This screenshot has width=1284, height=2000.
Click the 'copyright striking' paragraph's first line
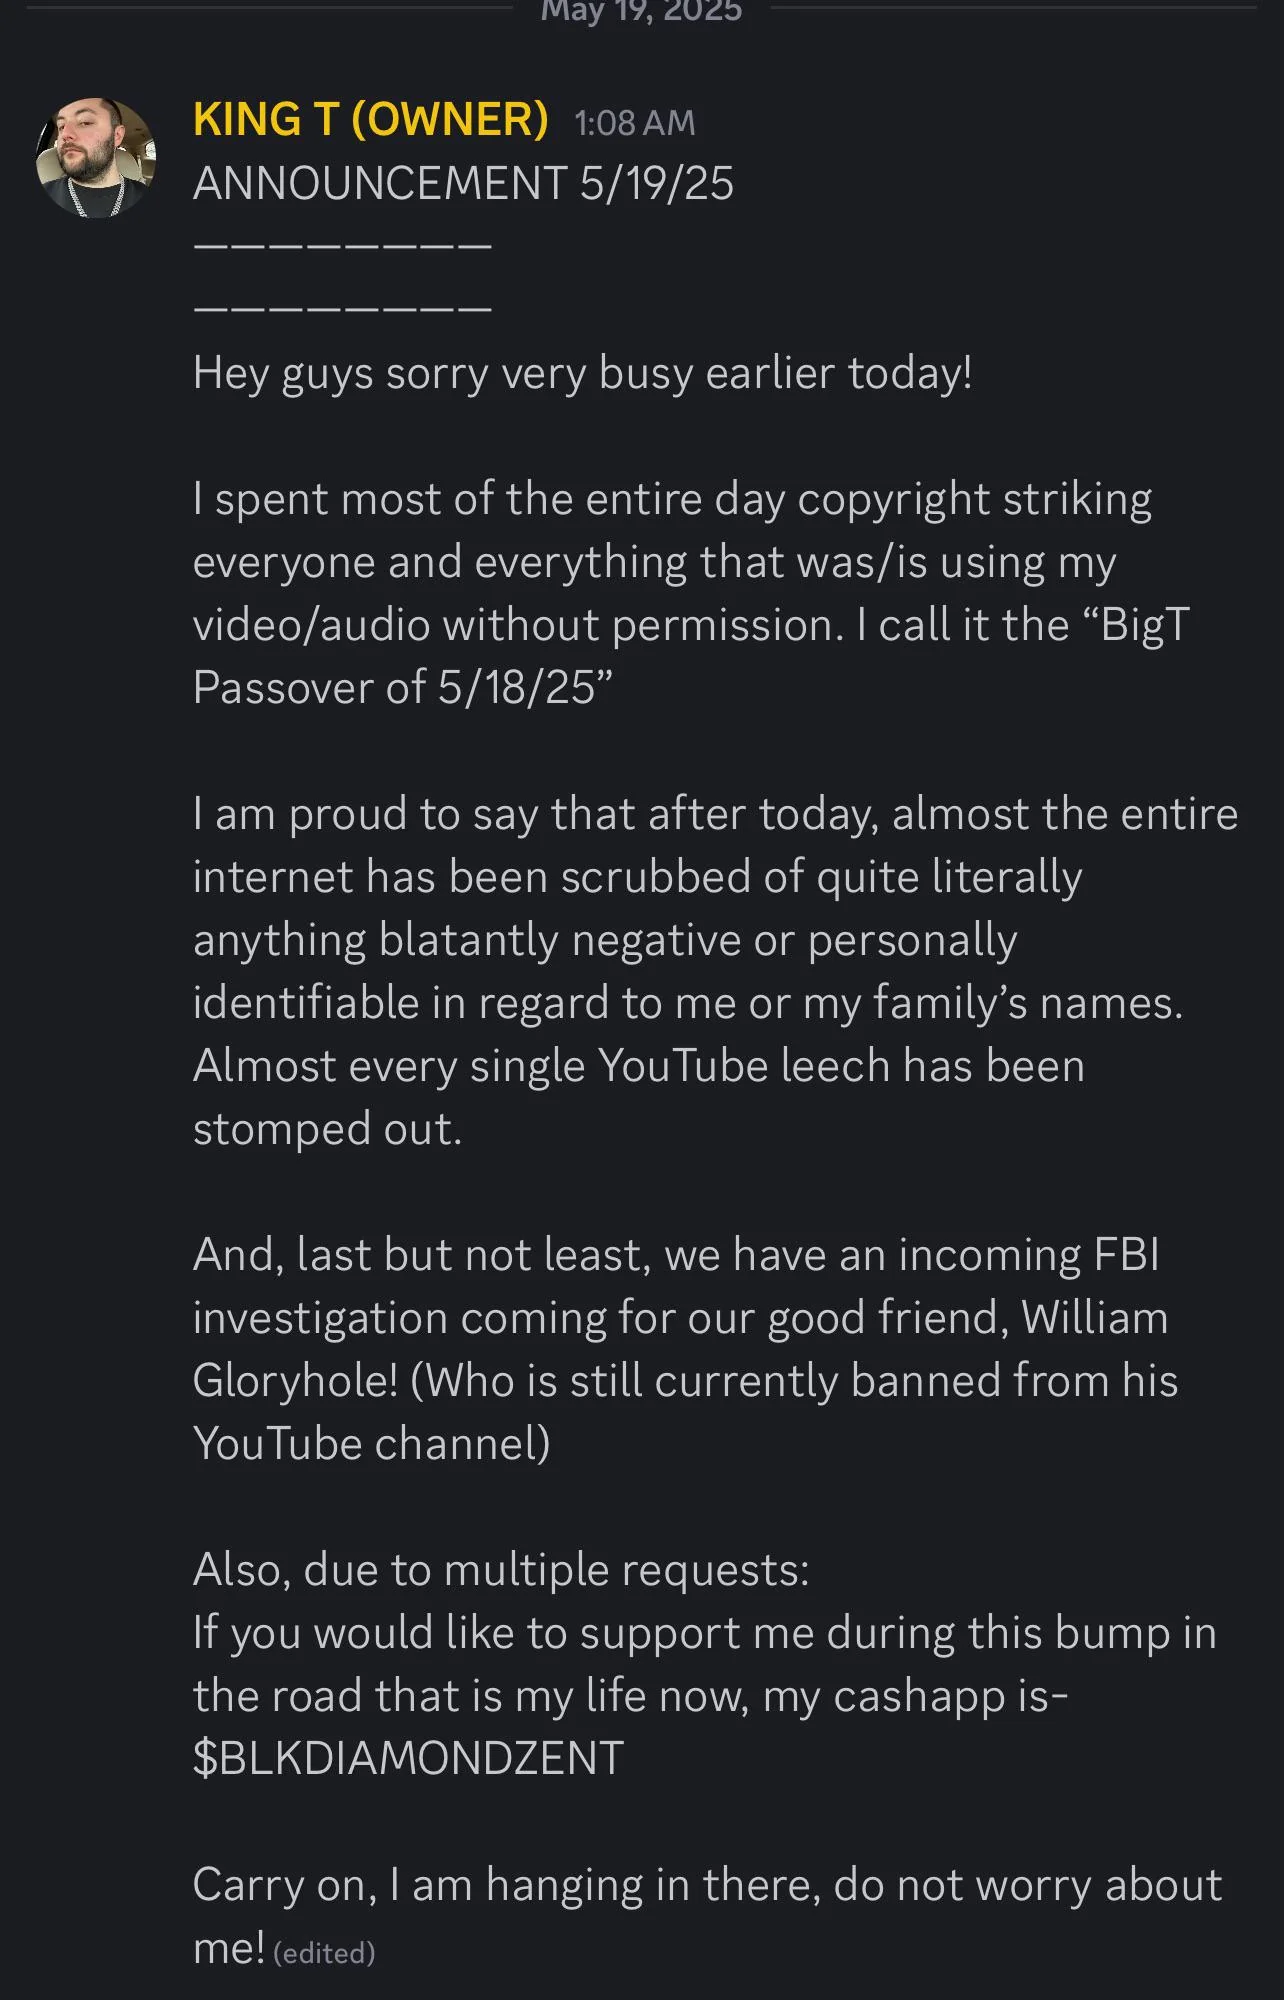tap(672, 500)
